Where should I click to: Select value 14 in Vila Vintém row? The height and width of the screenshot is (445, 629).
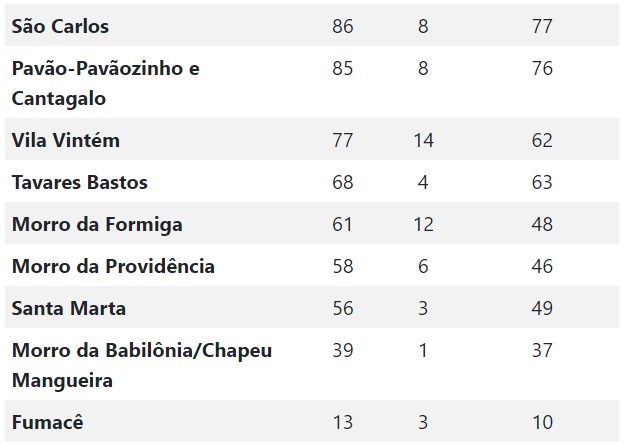pos(424,140)
